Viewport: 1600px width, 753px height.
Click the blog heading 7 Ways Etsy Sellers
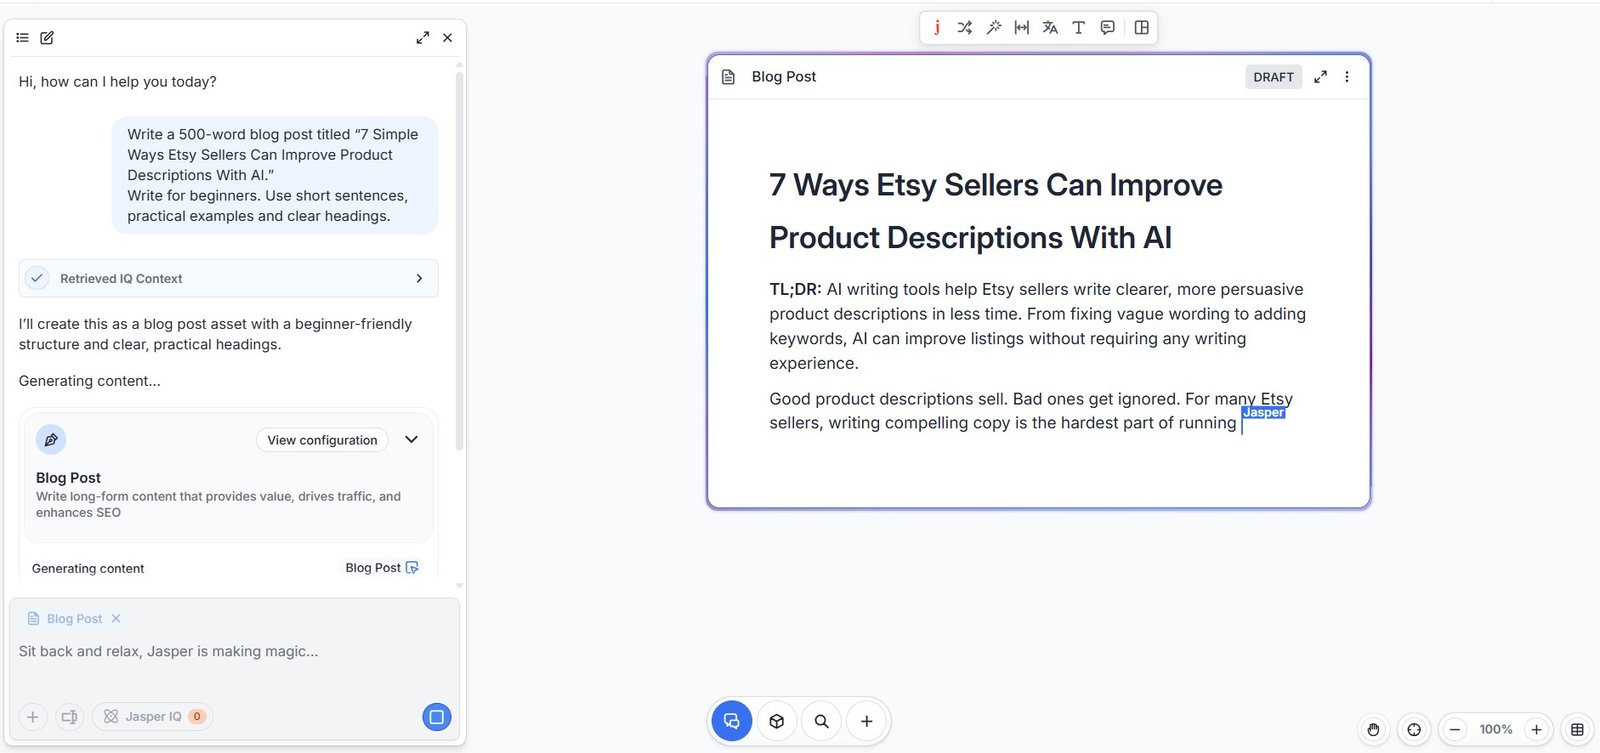pos(995,211)
